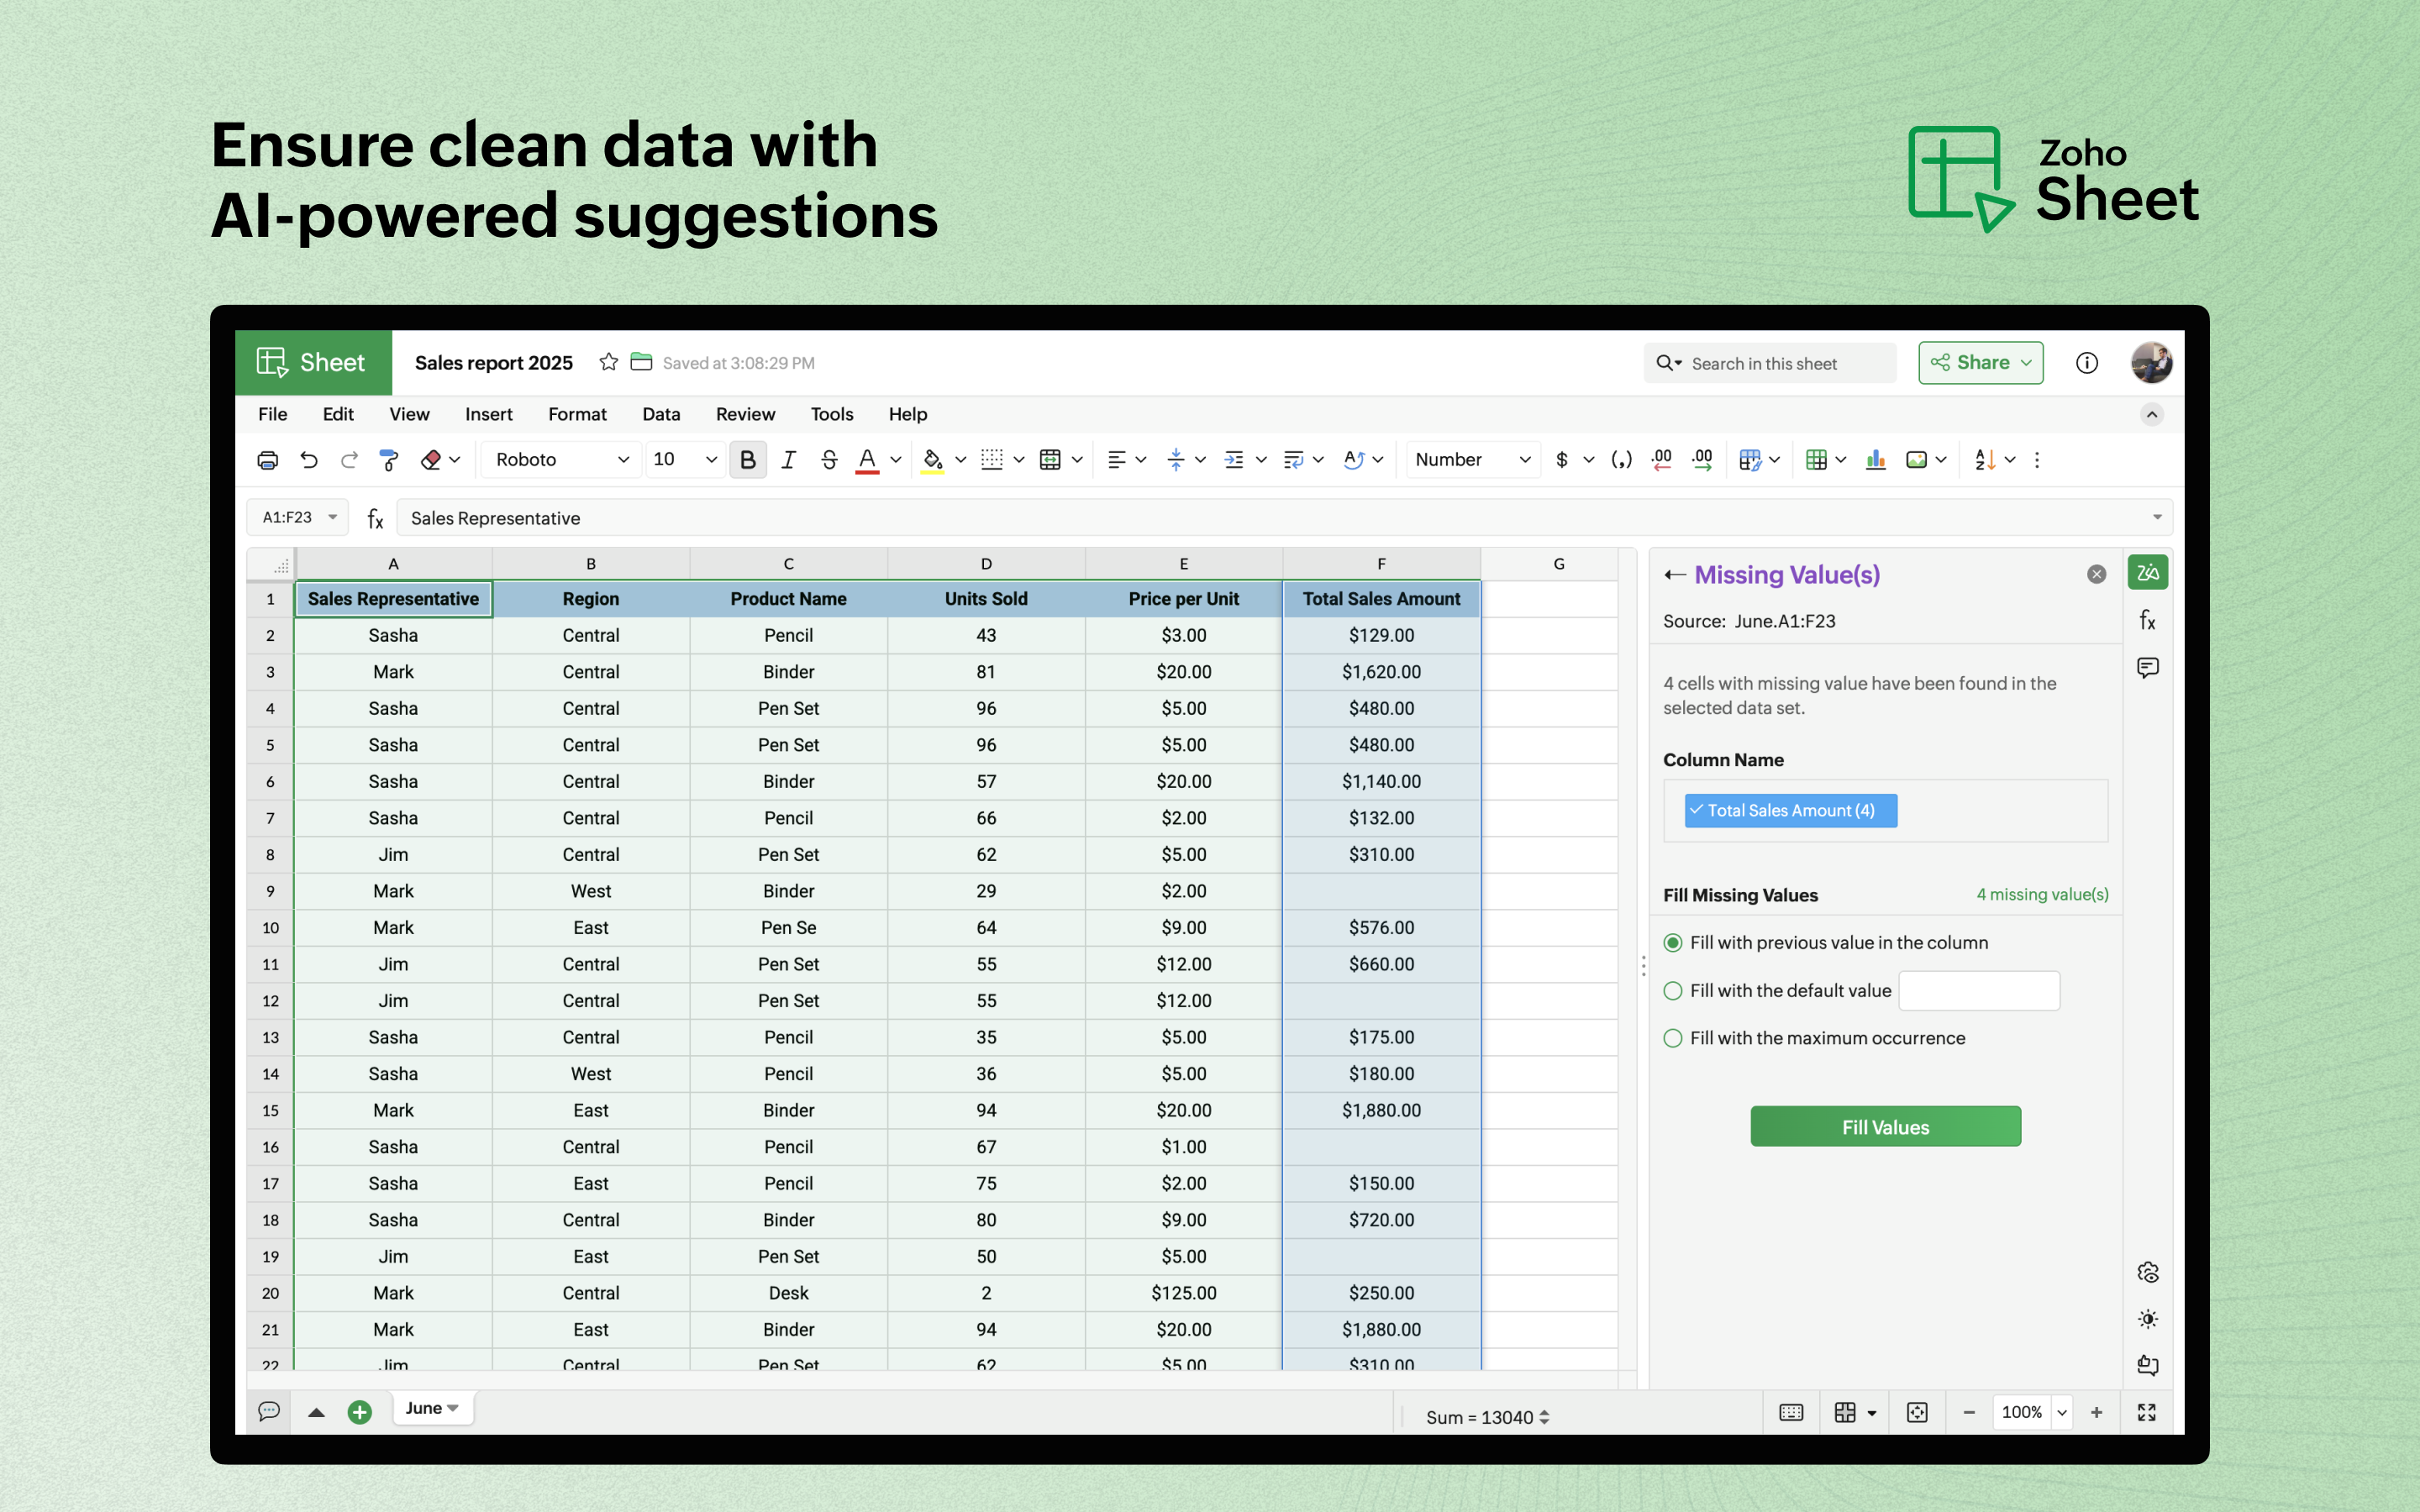Click the print icon in the toolbar
This screenshot has height=1512, width=2420.
click(x=267, y=460)
